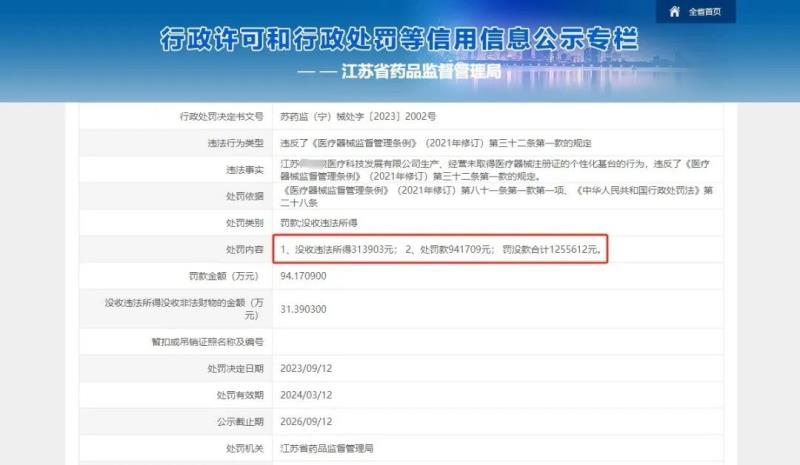Click the 处罚有效期 value 2024/03/12
Image resolution: width=800 pixels, height=465 pixels.
click(x=307, y=395)
